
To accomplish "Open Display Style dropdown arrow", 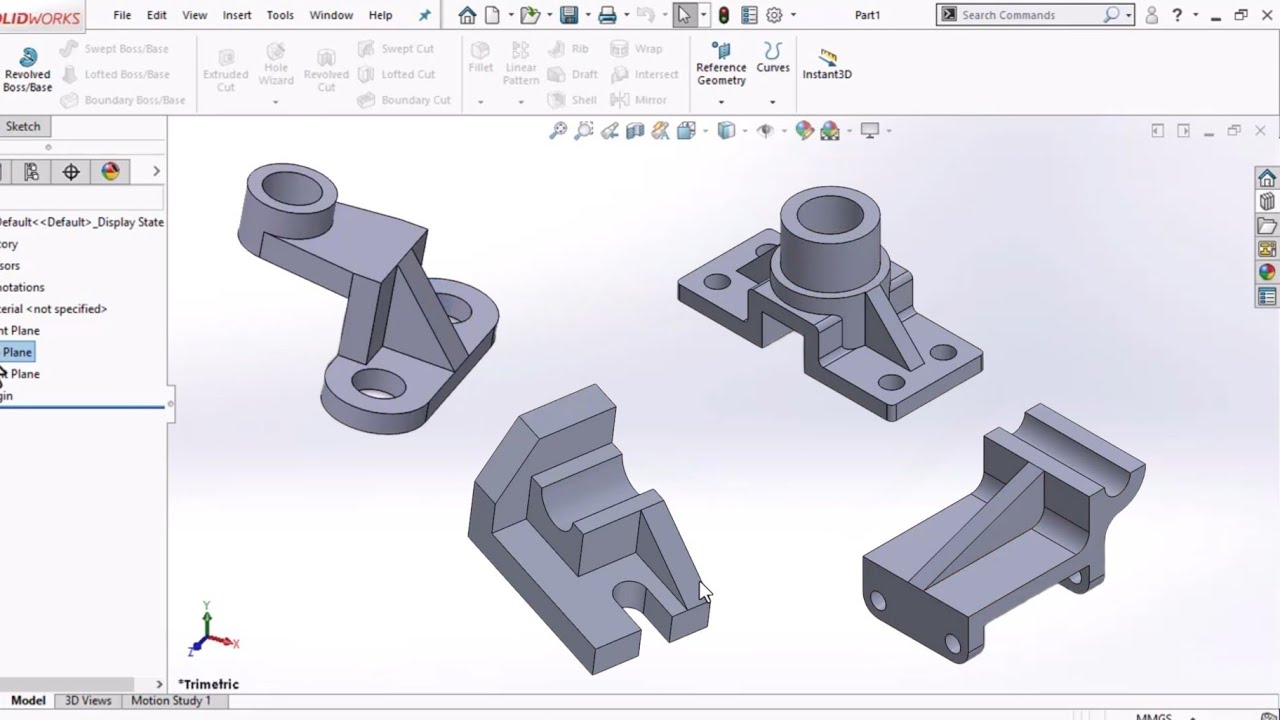I will click(745, 131).
